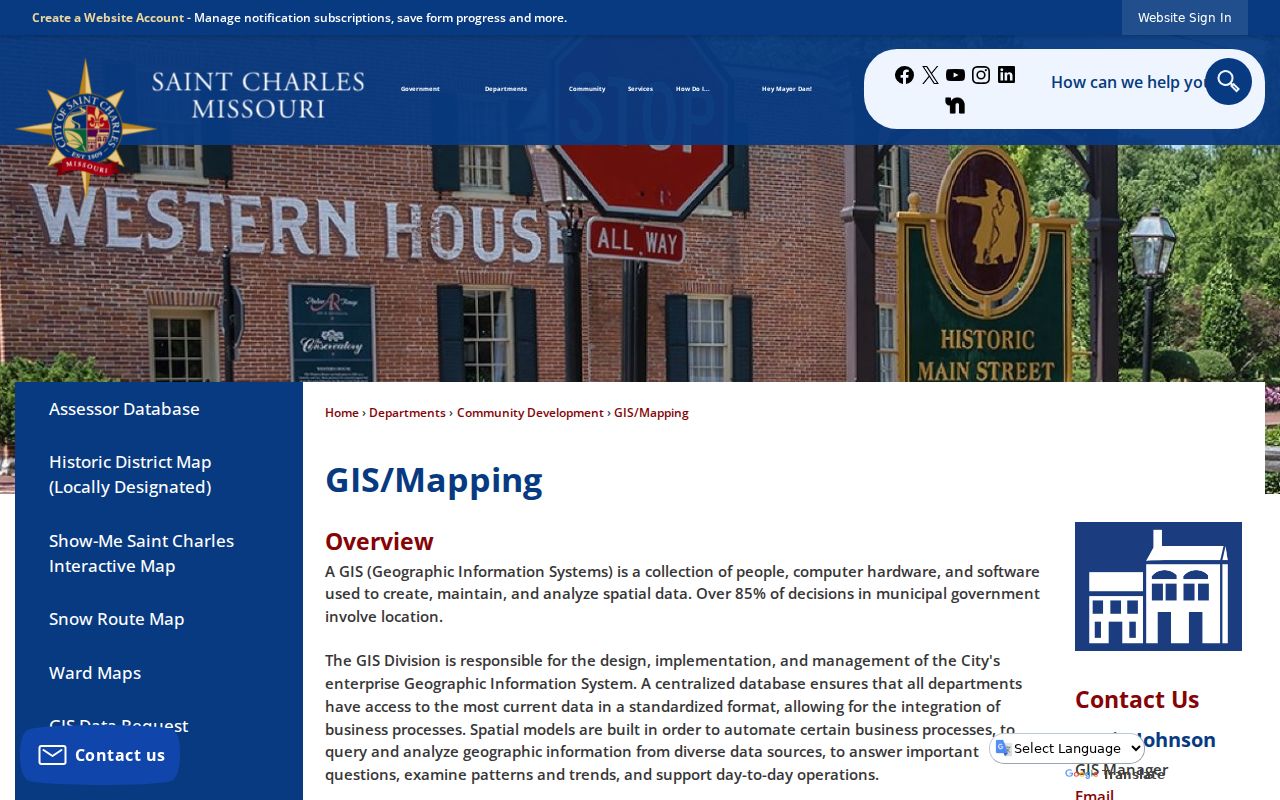Go to Home in the breadcrumb
This screenshot has width=1280, height=800.
point(342,413)
